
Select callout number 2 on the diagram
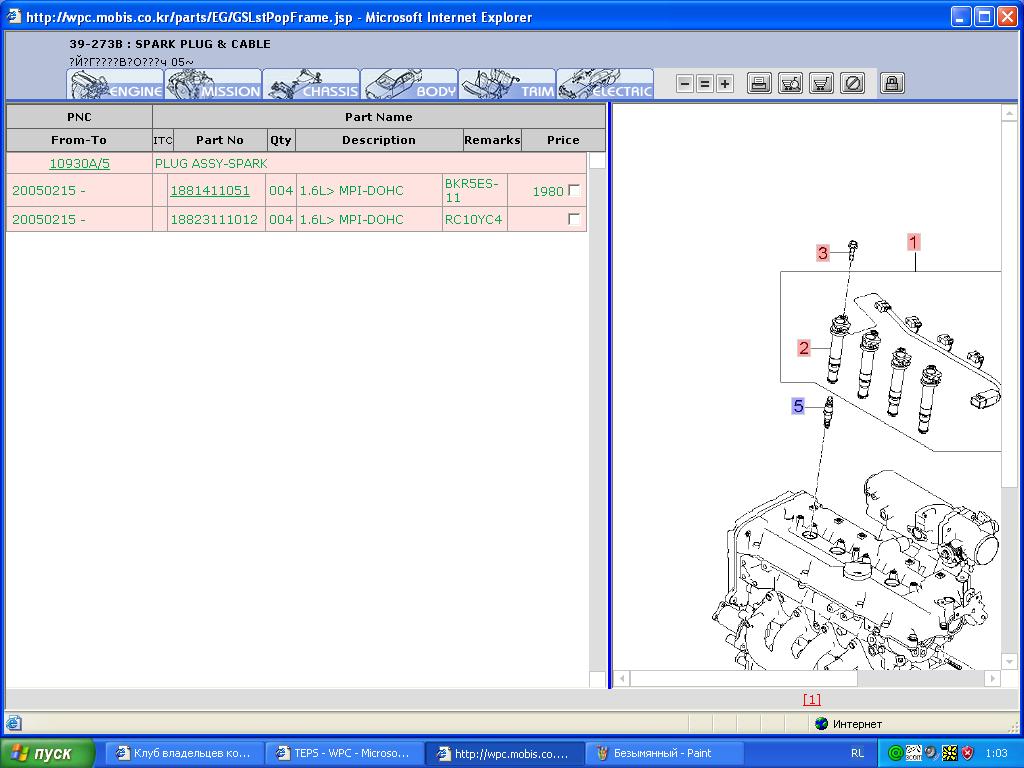click(803, 348)
